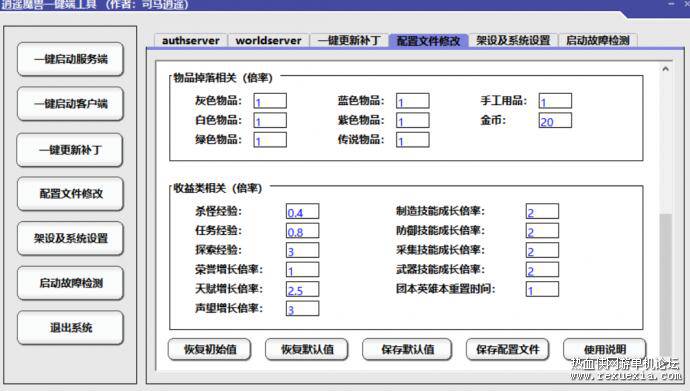Click the 收益类相关 (倍率) group title
This screenshot has height=391, width=690.
[x=217, y=188]
